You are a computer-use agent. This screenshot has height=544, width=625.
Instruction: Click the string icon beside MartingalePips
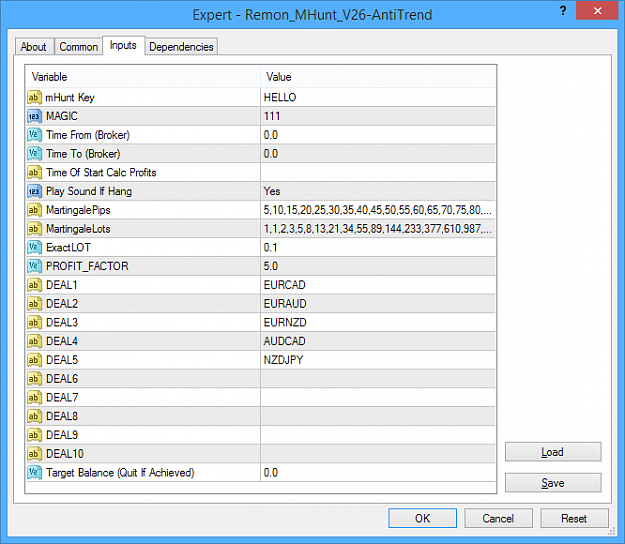pyautogui.click(x=34, y=210)
